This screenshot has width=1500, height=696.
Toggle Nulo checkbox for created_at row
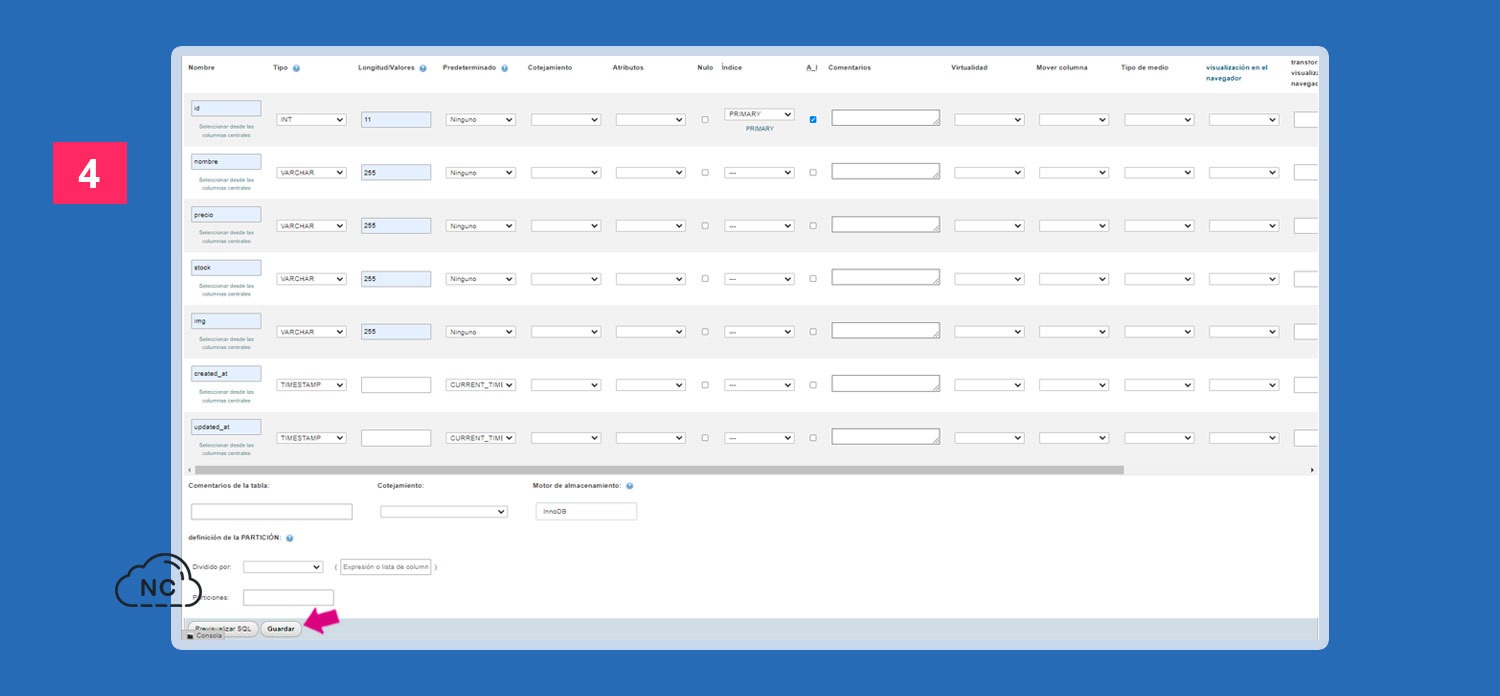click(705, 384)
